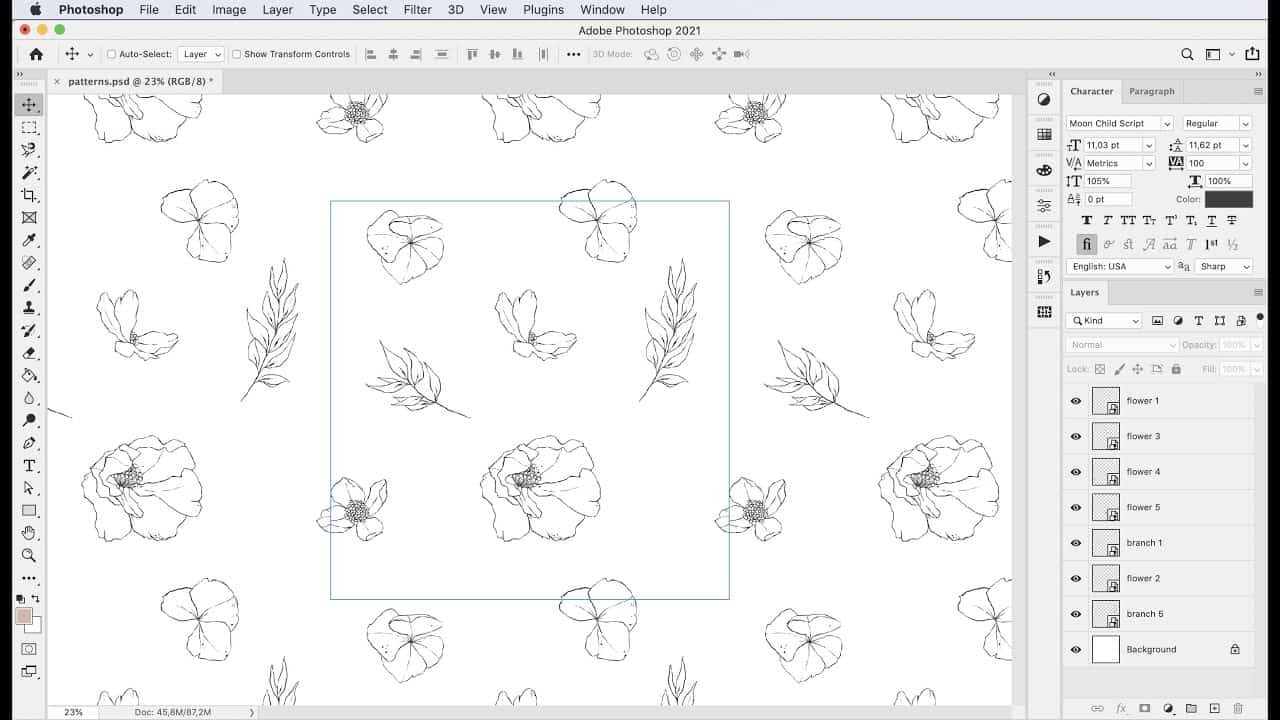Screen dimensions: 1280x720
Task: Open the search magnifier in options bar
Action: pyautogui.click(x=1187, y=54)
